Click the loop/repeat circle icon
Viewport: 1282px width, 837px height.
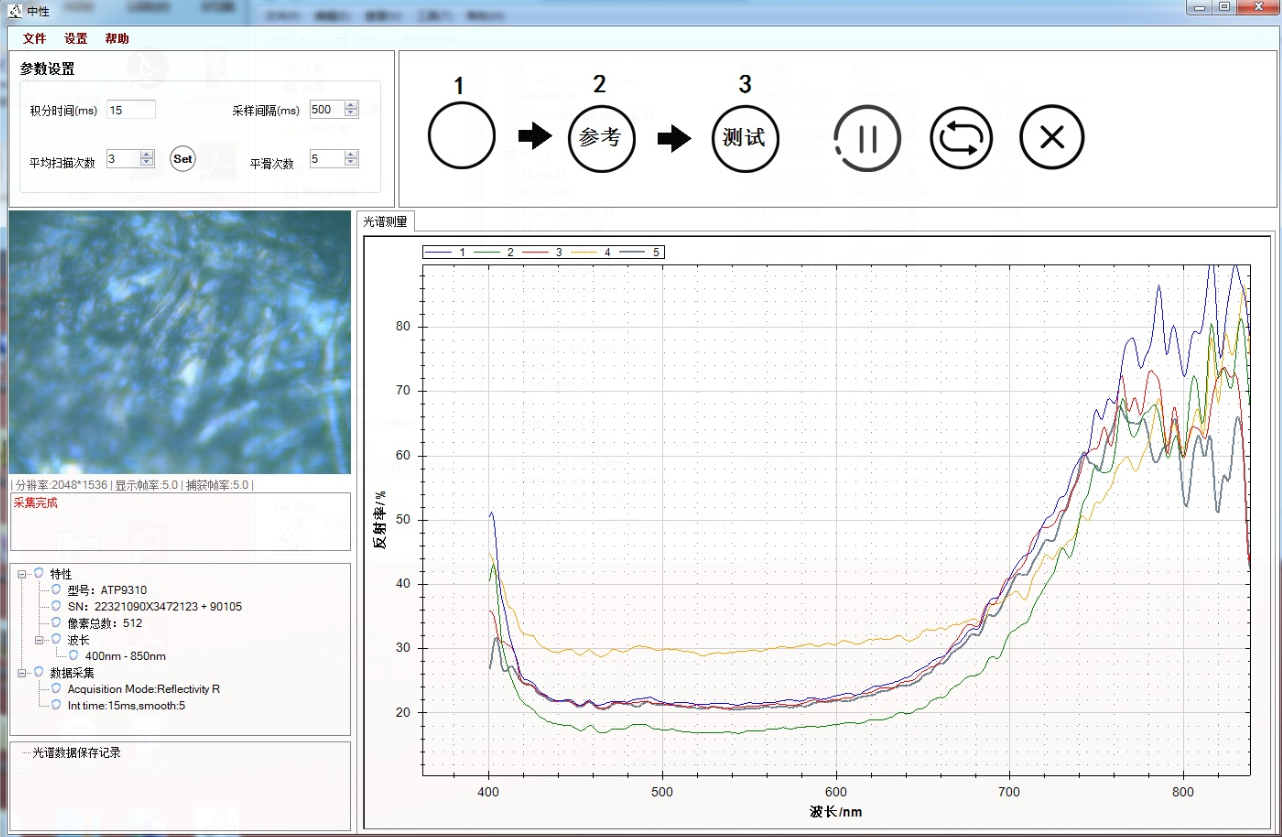[x=961, y=137]
